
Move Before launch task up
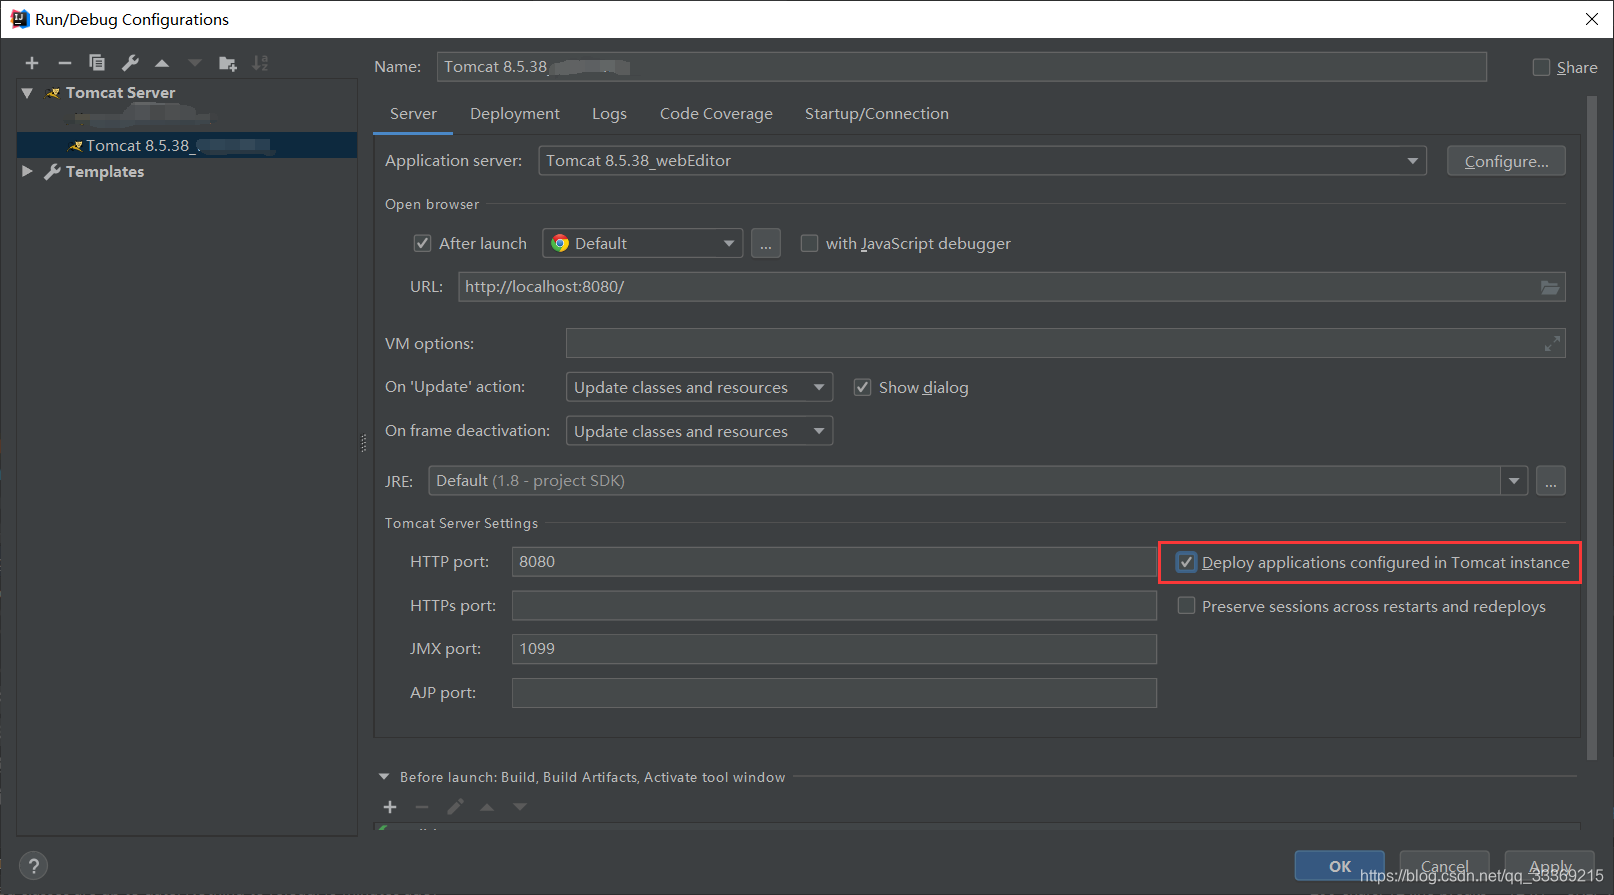(x=487, y=807)
